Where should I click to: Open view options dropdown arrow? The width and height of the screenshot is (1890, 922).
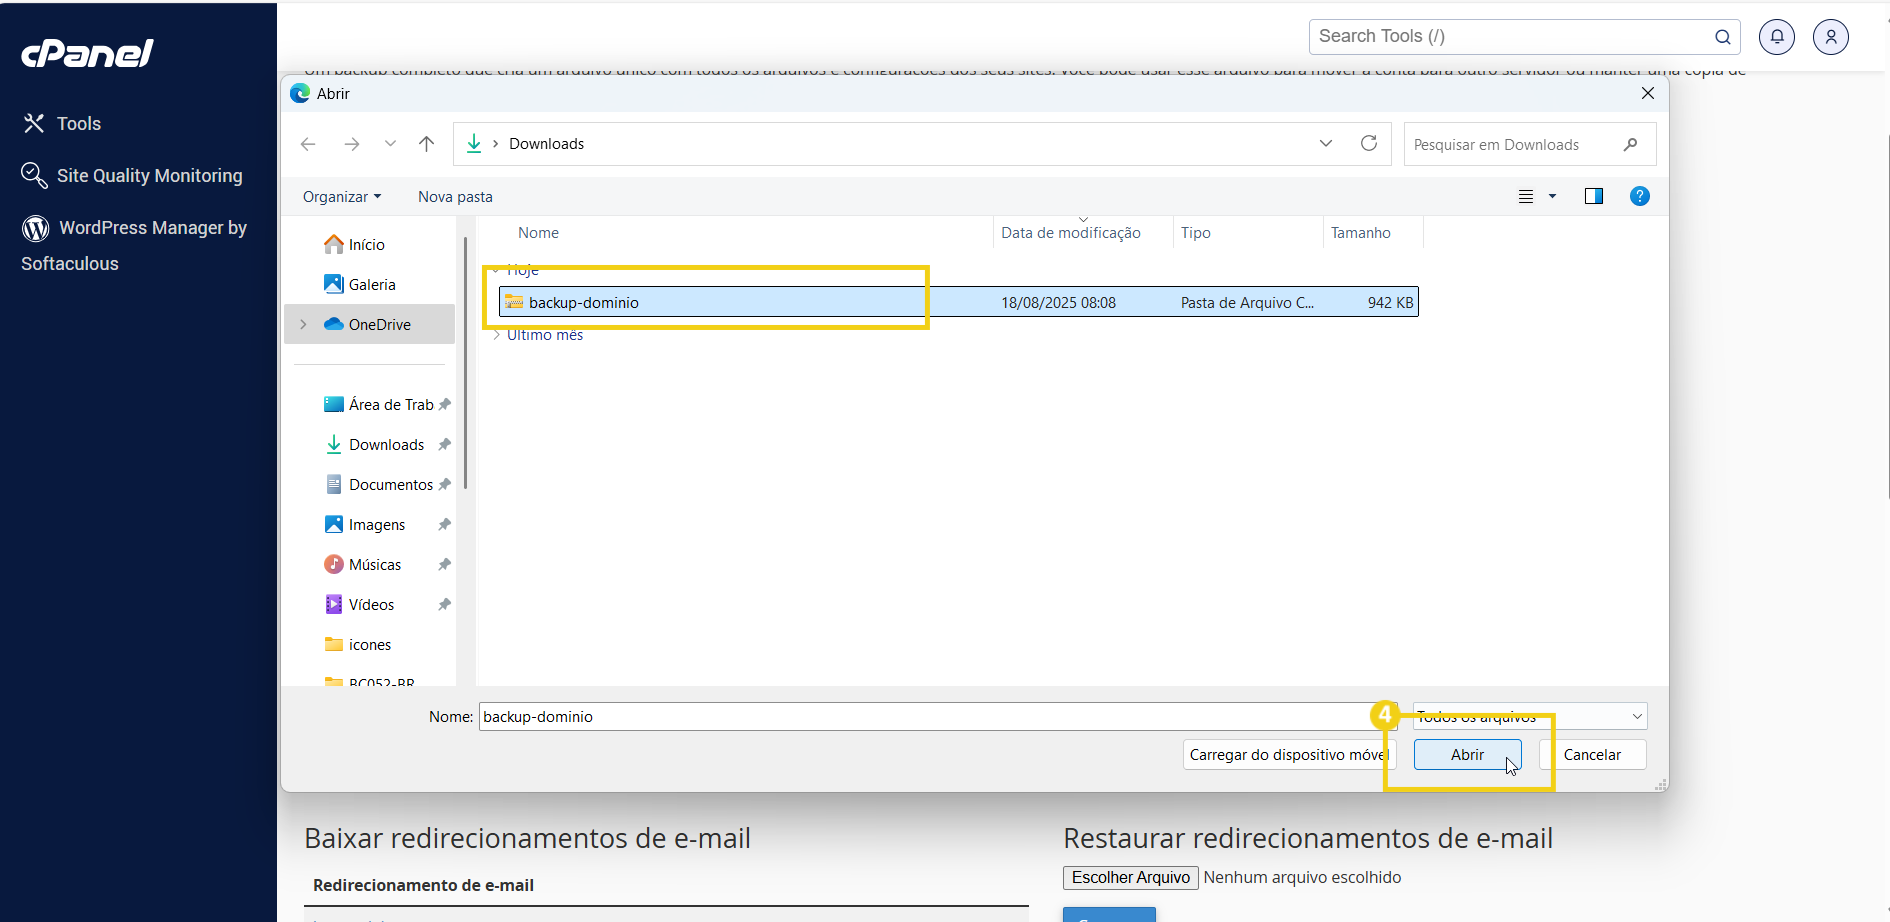coord(1552,197)
